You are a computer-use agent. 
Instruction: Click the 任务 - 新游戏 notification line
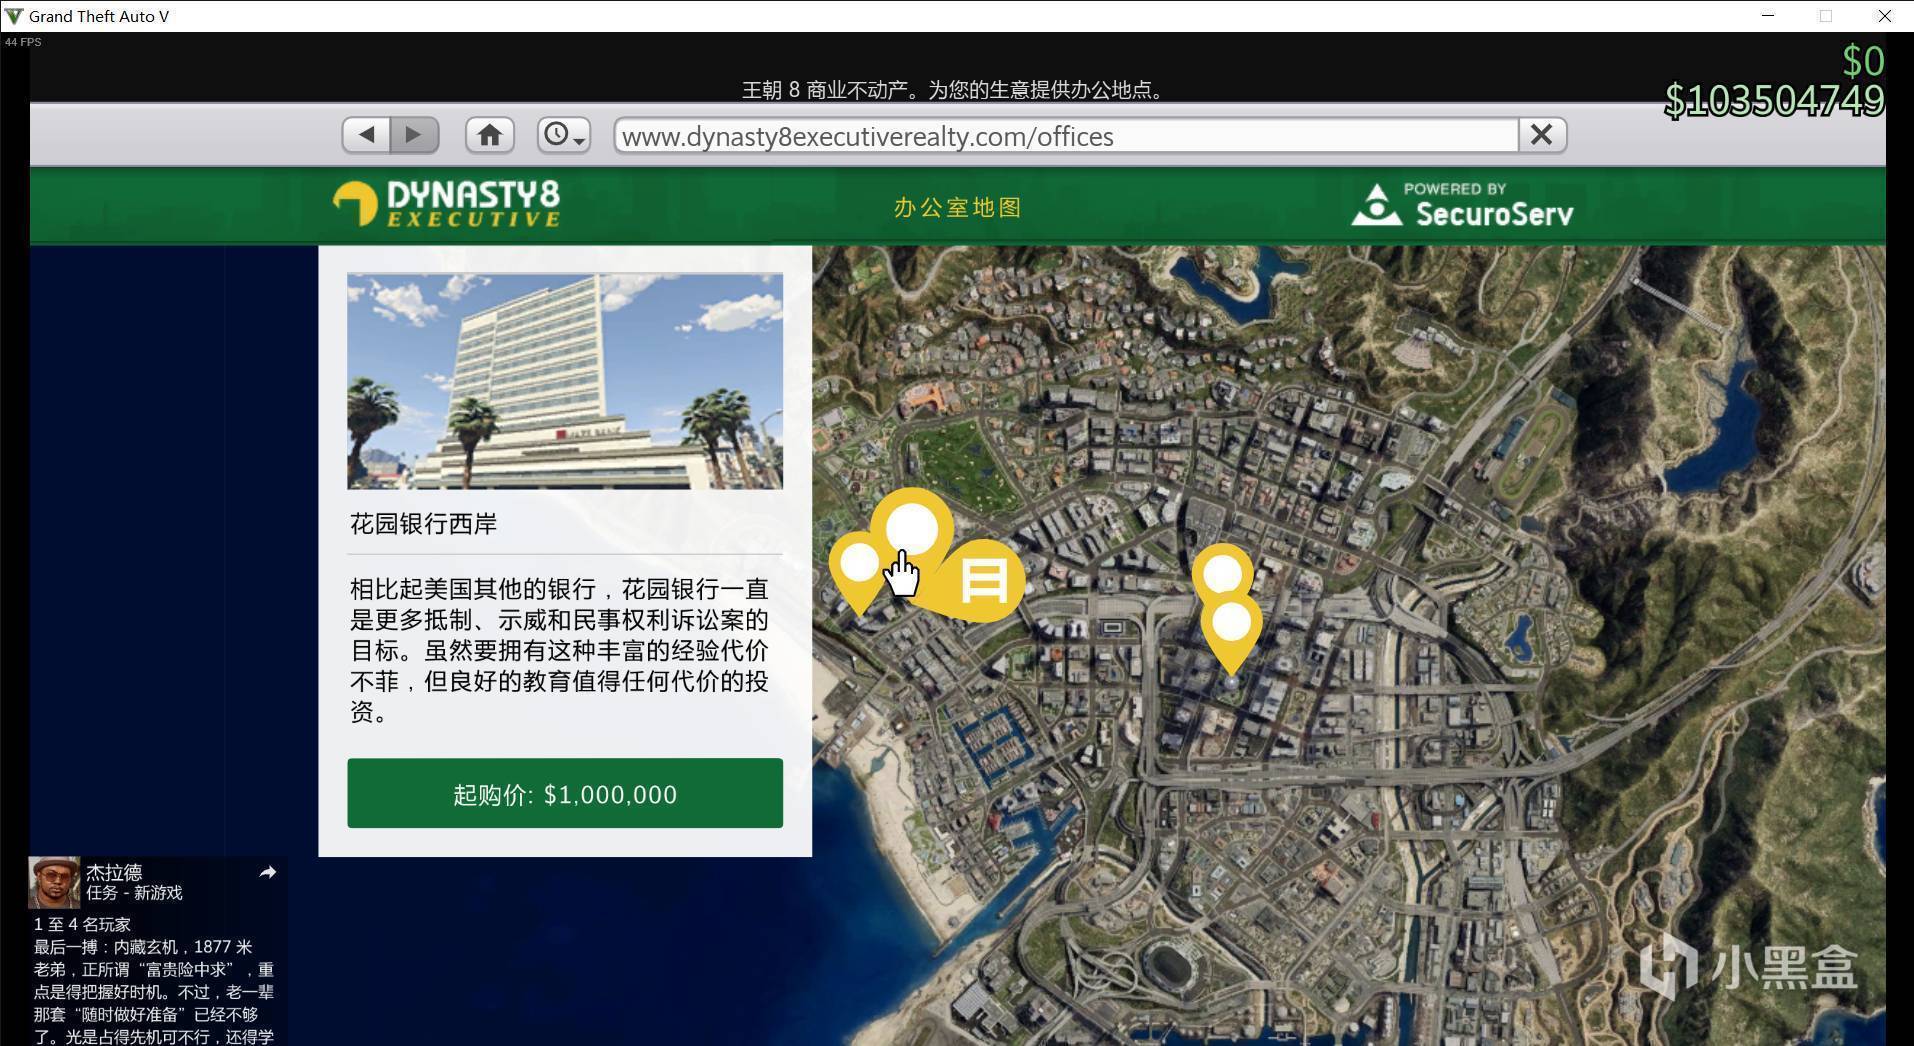coord(134,893)
